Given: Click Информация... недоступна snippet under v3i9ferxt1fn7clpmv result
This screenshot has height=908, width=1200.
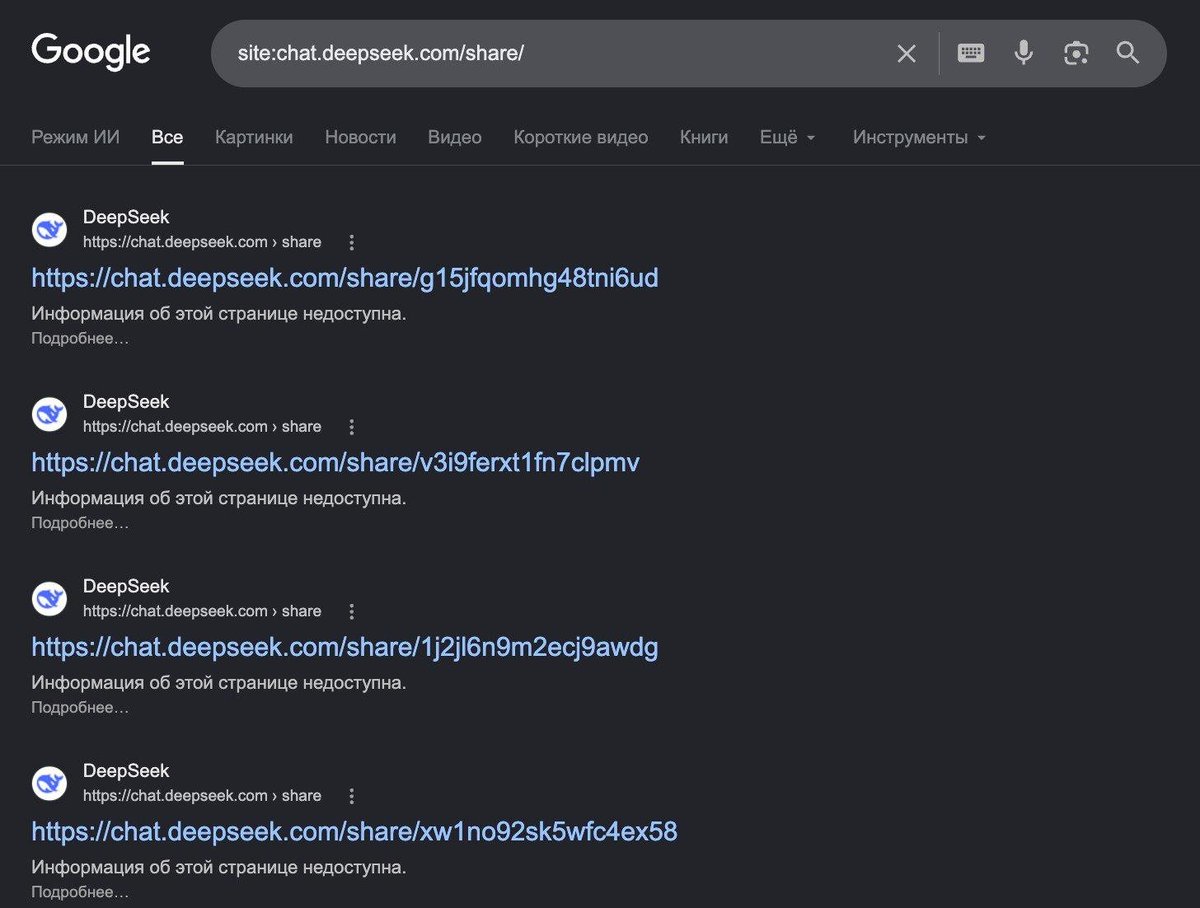Looking at the screenshot, I should pos(219,497).
